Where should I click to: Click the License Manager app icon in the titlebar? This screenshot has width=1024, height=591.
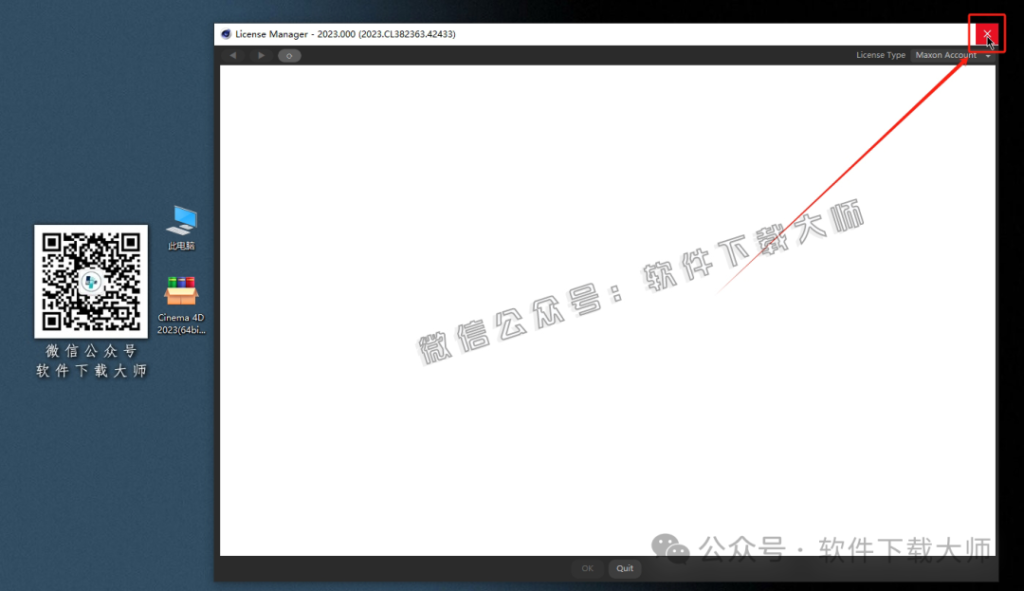pyautogui.click(x=224, y=33)
